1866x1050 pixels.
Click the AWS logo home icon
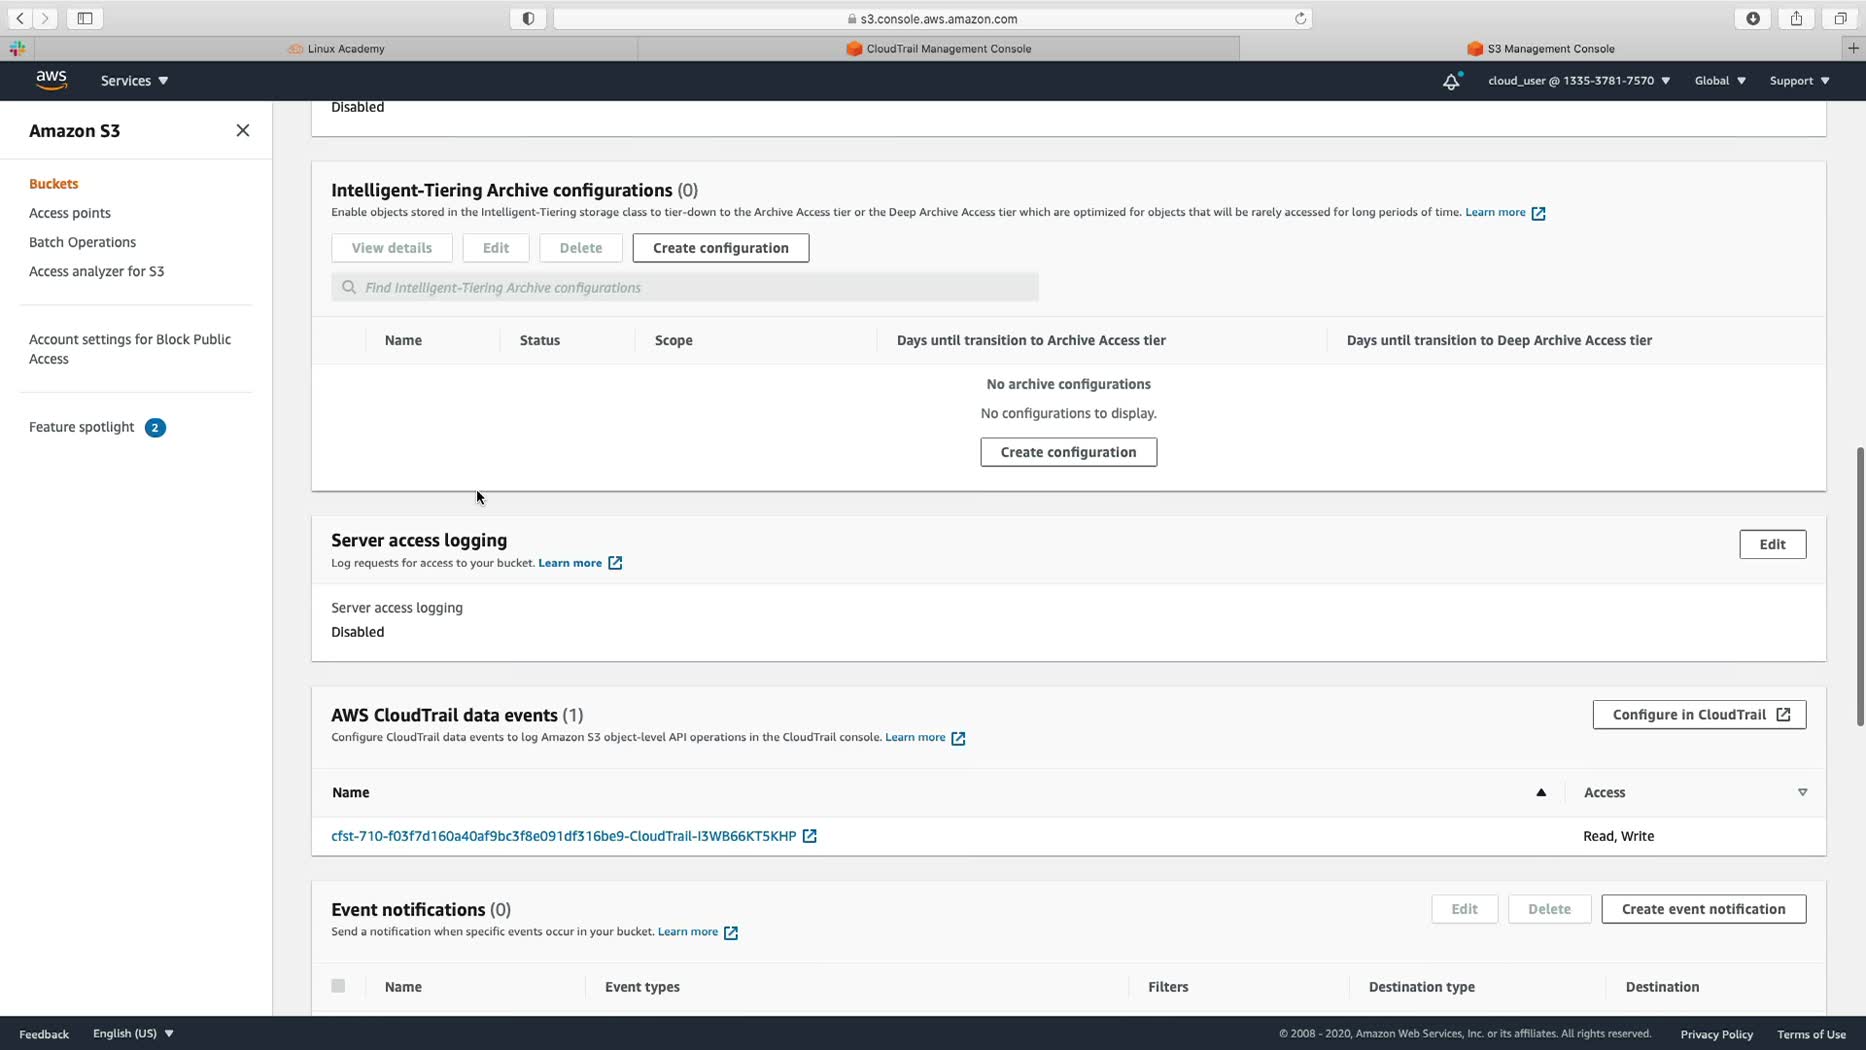[51, 80]
